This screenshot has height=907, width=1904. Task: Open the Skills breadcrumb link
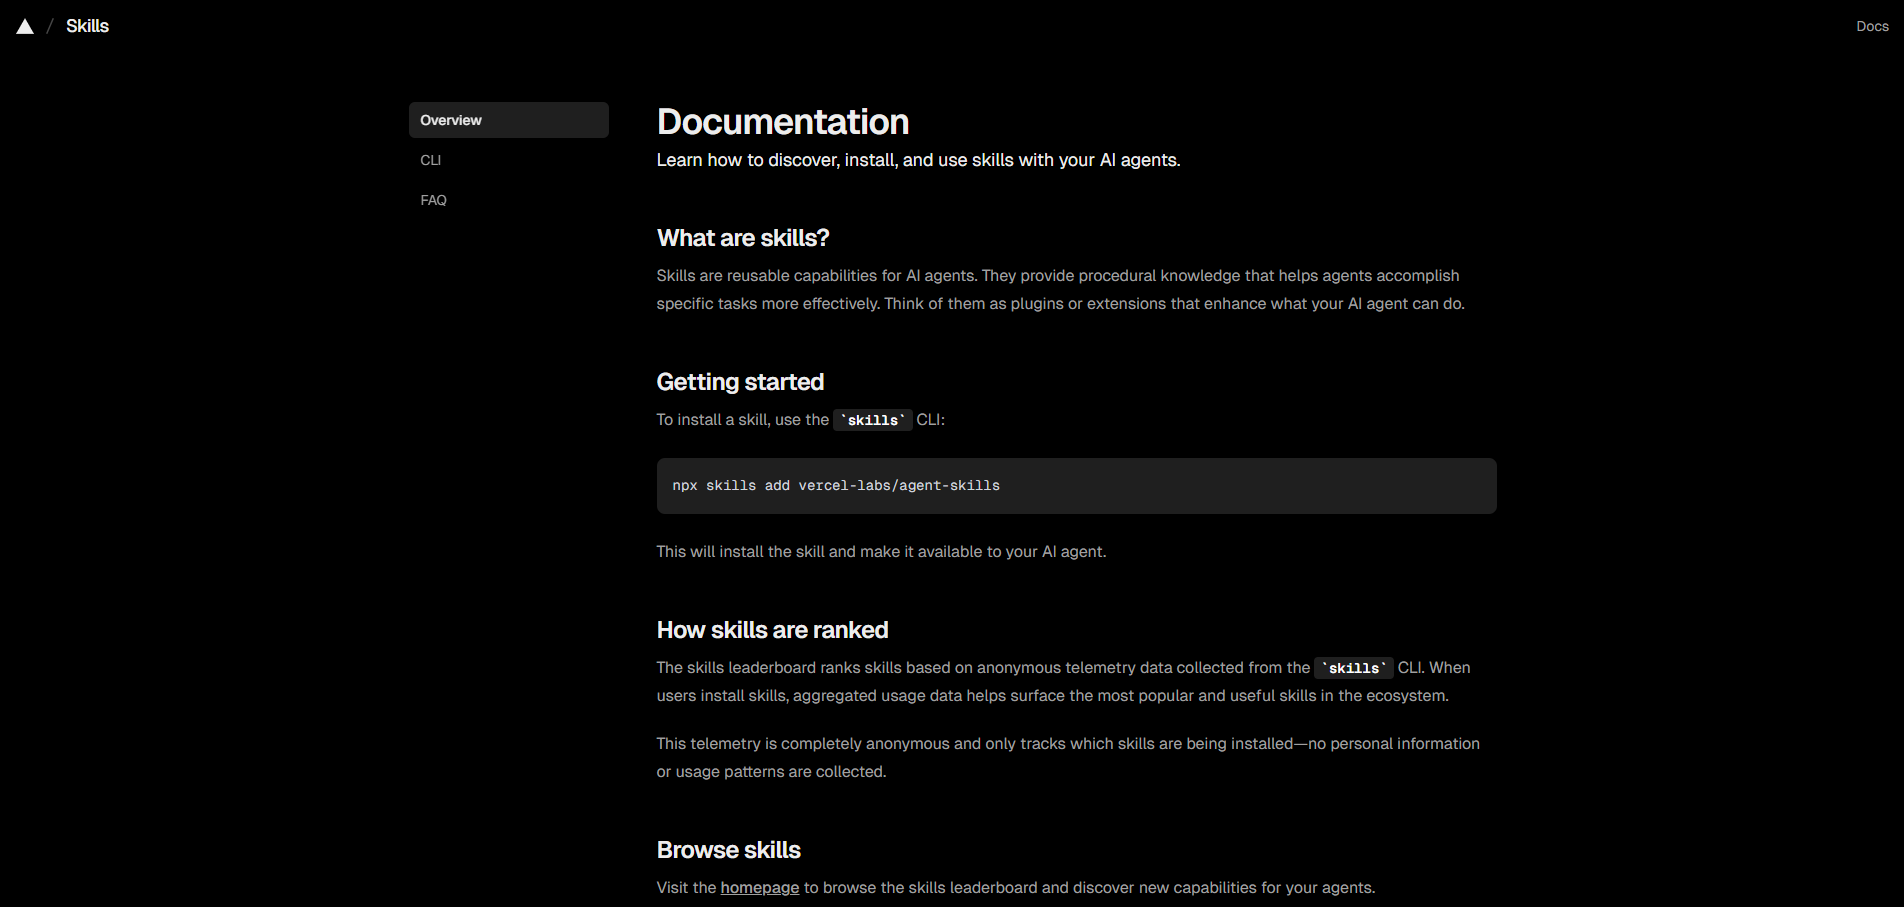click(x=87, y=26)
